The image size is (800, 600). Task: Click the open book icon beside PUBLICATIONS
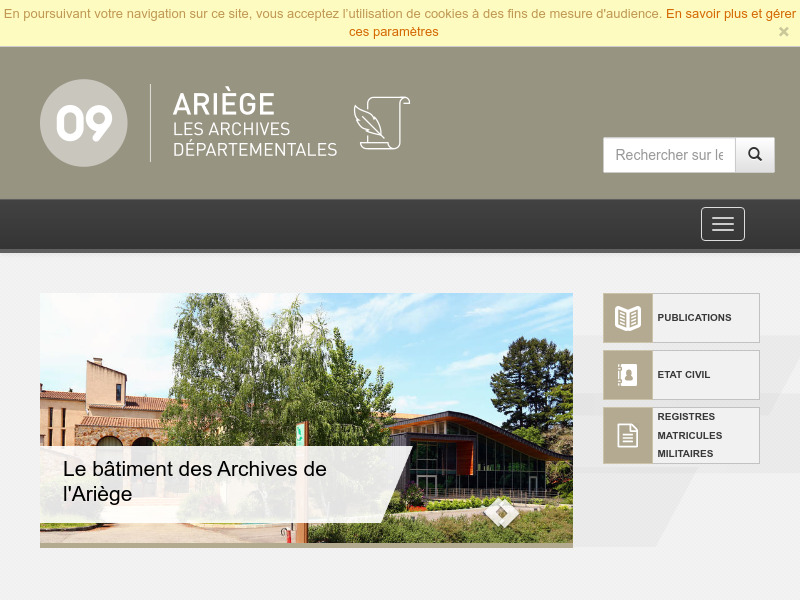pos(628,317)
